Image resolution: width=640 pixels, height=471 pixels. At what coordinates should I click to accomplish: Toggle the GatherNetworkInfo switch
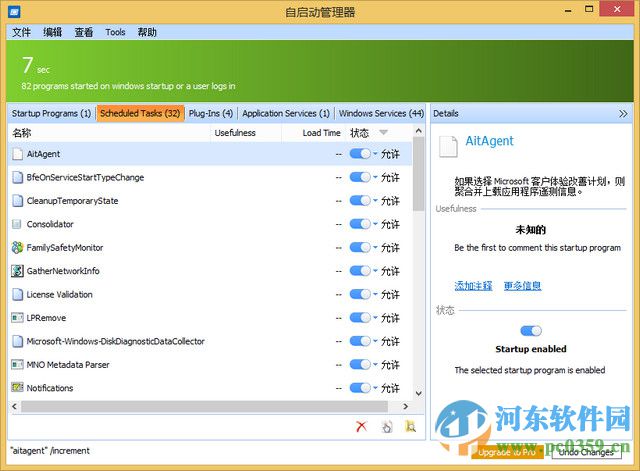pyautogui.click(x=360, y=271)
